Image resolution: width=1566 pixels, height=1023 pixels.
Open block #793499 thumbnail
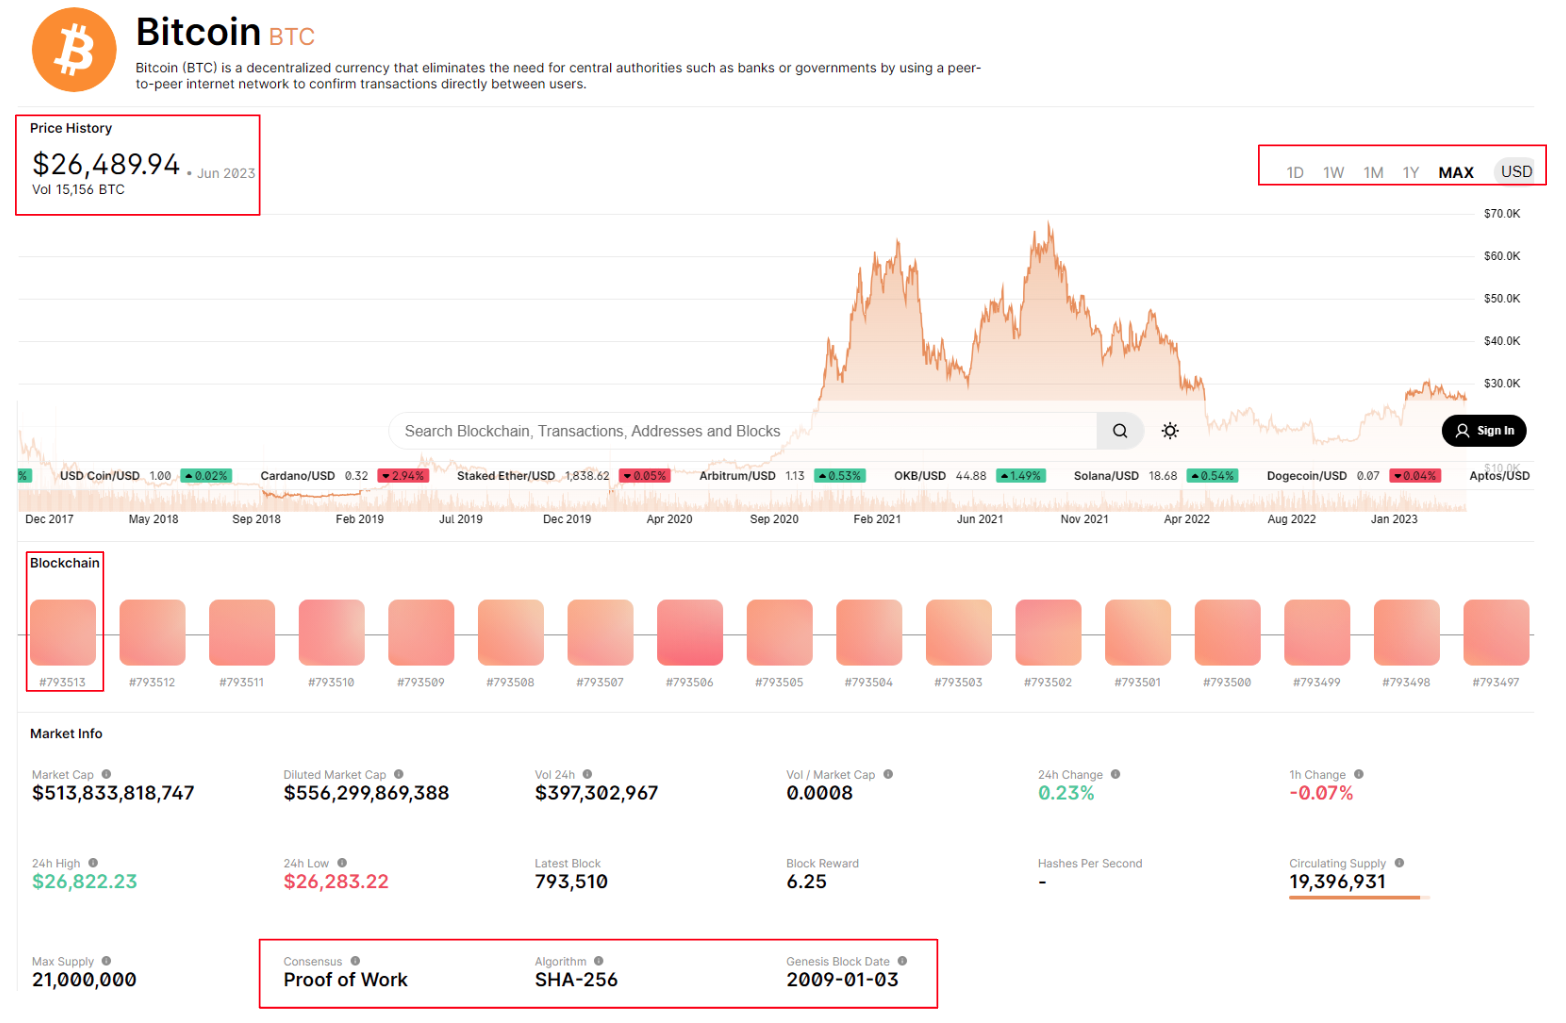1317,632
